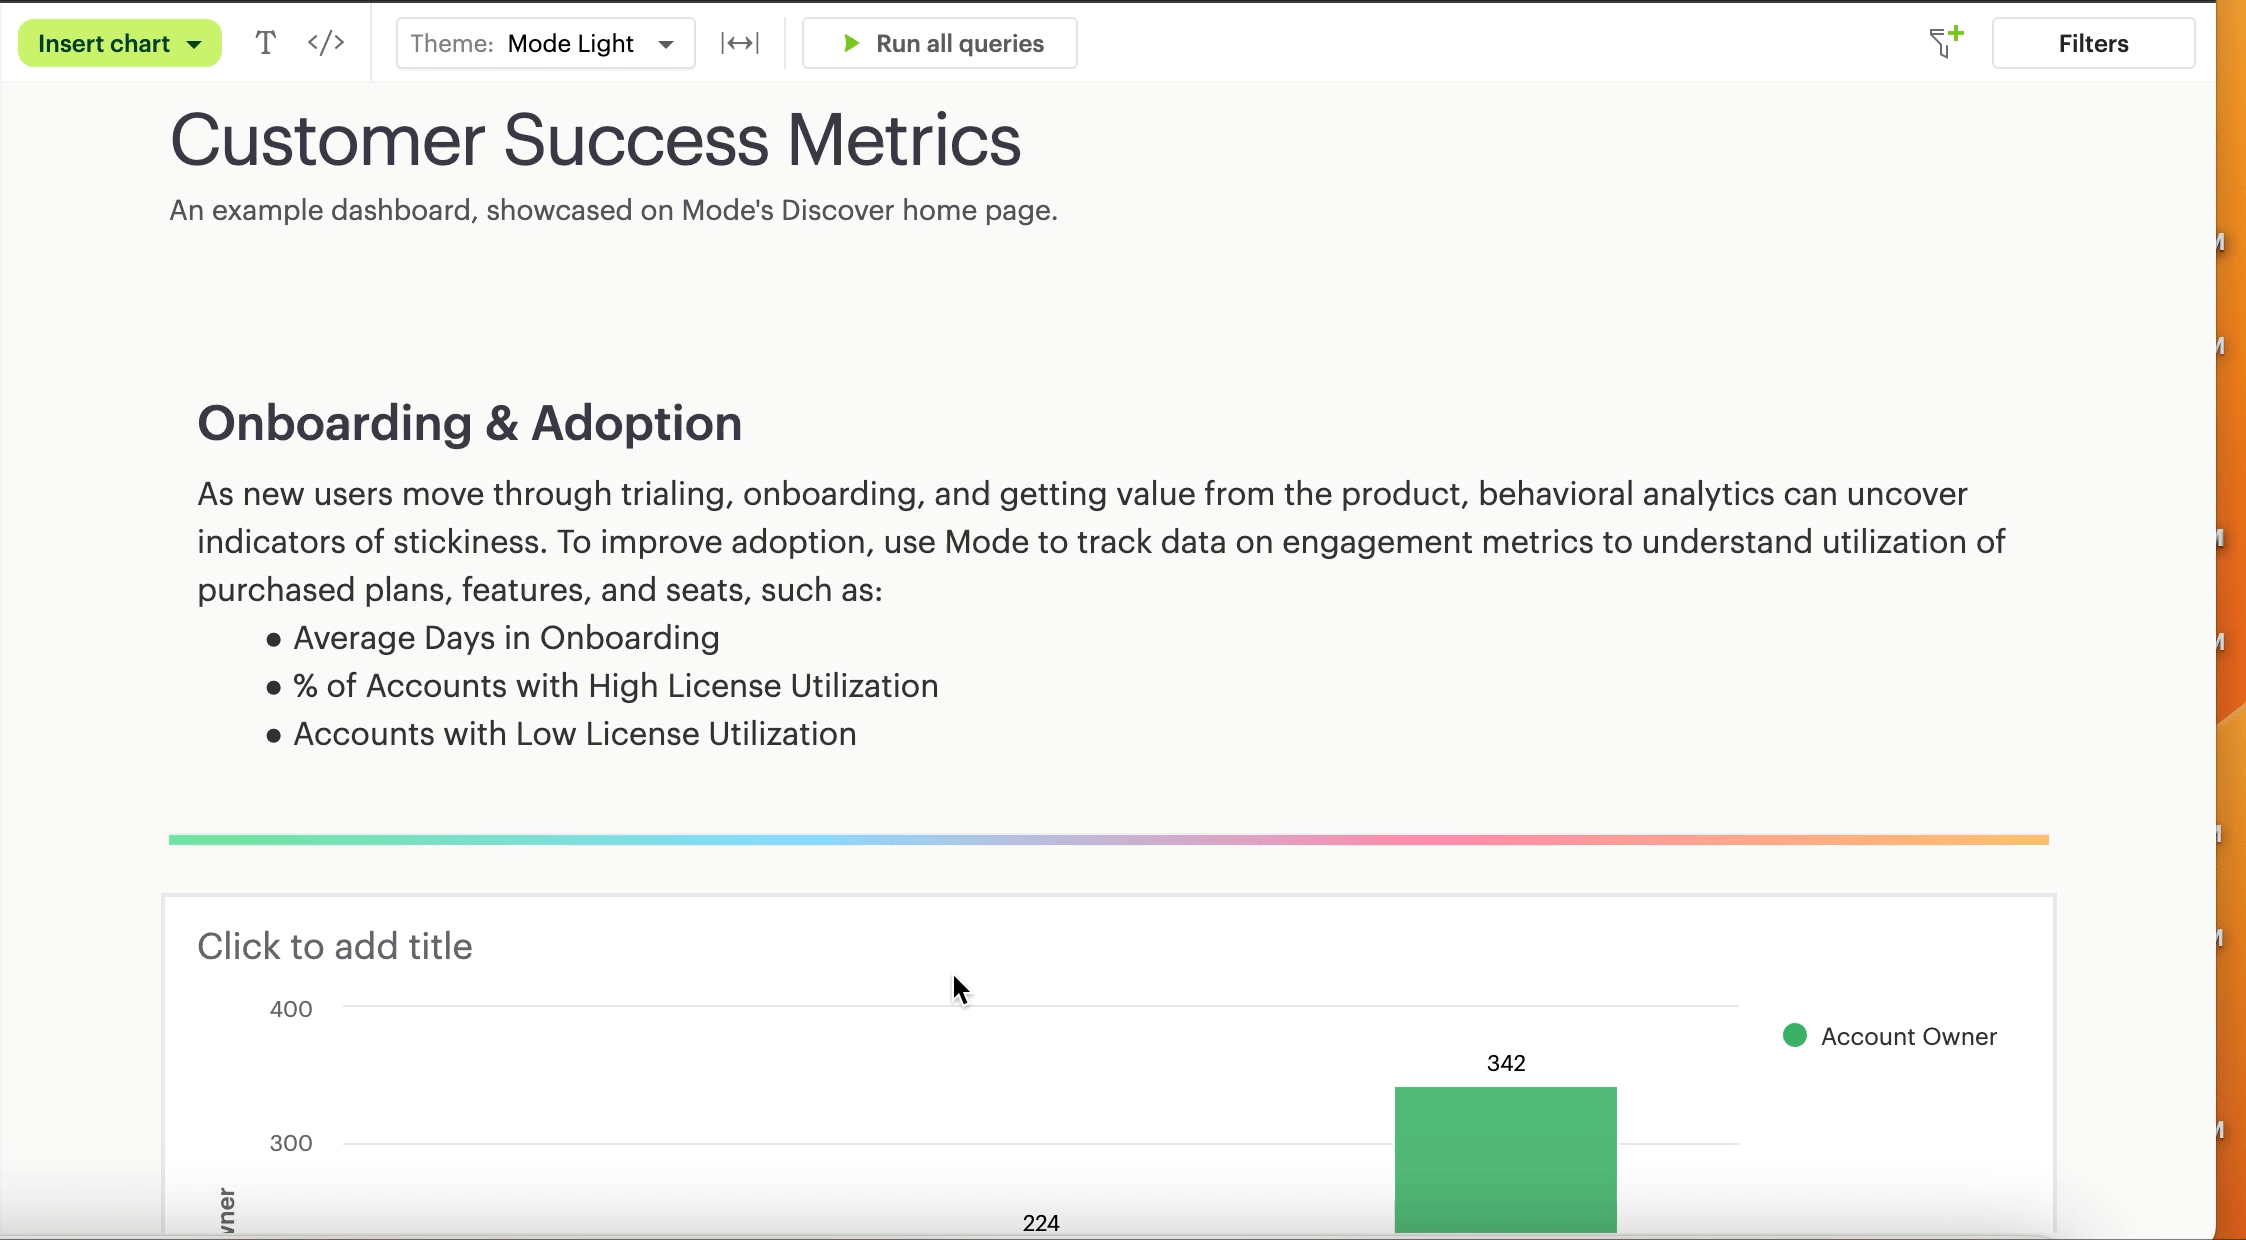Click the Customer Success Metrics title
The image size is (2246, 1240).
click(x=595, y=140)
